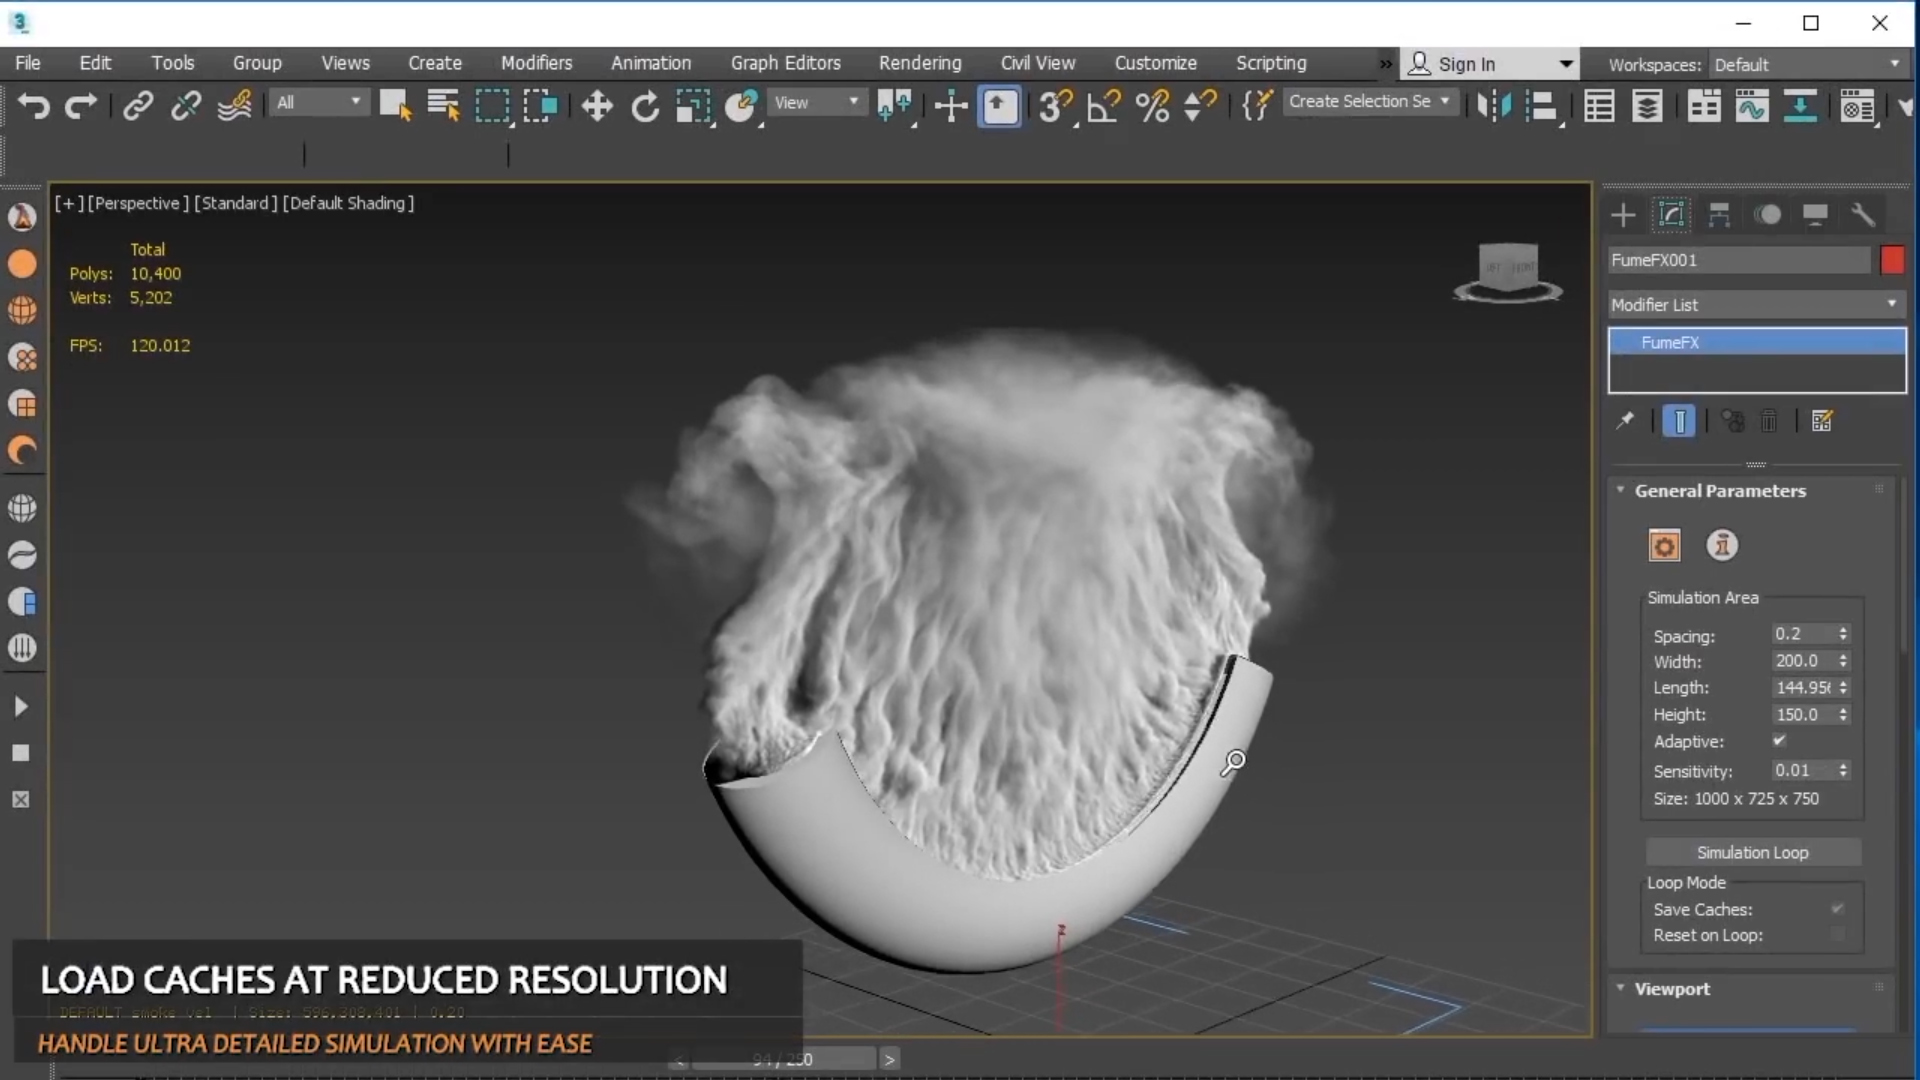The width and height of the screenshot is (1920, 1080).
Task: Click the Undo arrow icon
Action: [34, 106]
